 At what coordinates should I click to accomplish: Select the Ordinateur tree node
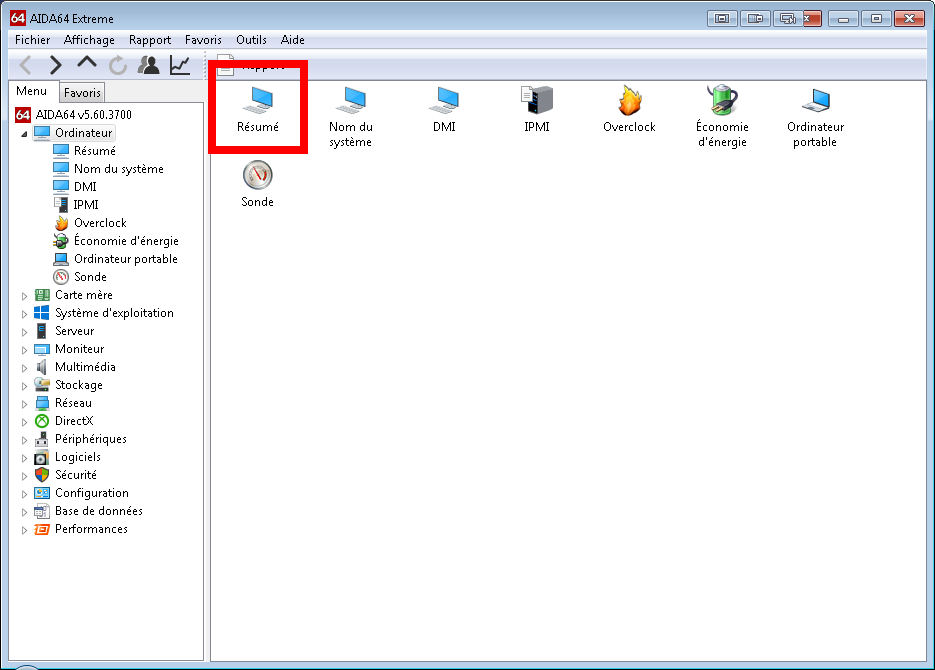[83, 132]
